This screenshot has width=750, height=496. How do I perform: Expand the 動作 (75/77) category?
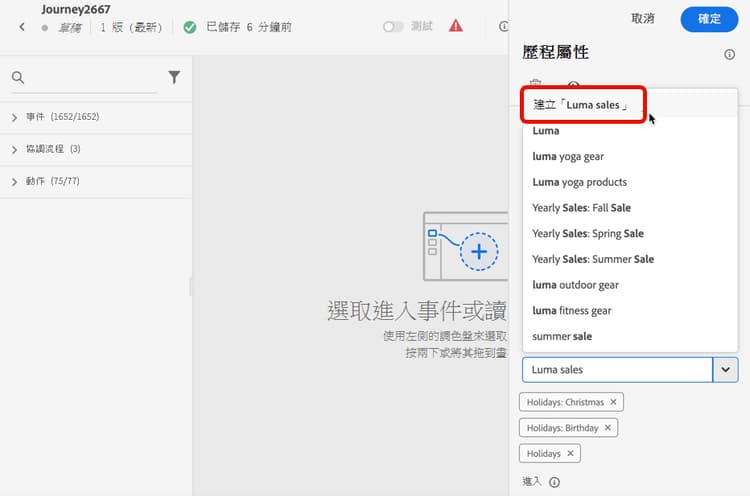[96, 181]
